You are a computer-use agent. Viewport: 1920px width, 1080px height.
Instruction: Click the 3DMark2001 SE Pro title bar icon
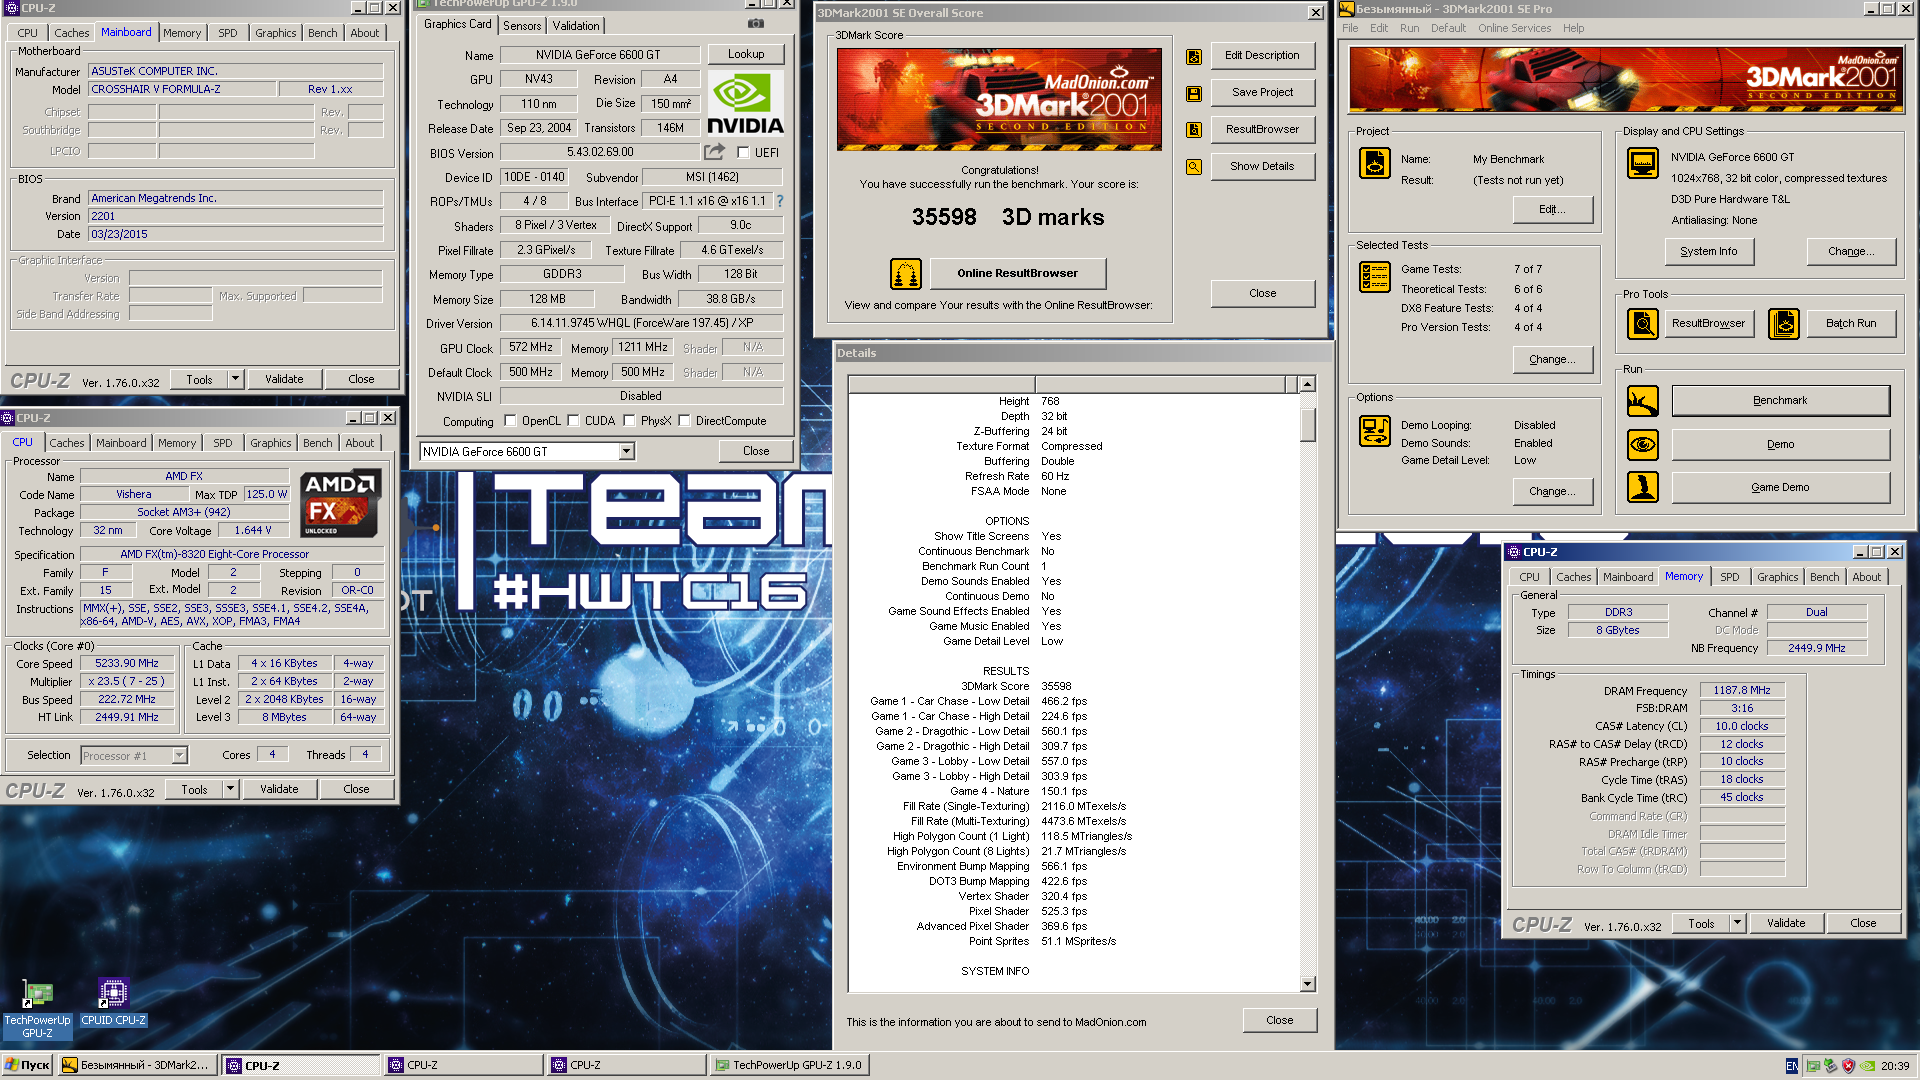point(1346,9)
